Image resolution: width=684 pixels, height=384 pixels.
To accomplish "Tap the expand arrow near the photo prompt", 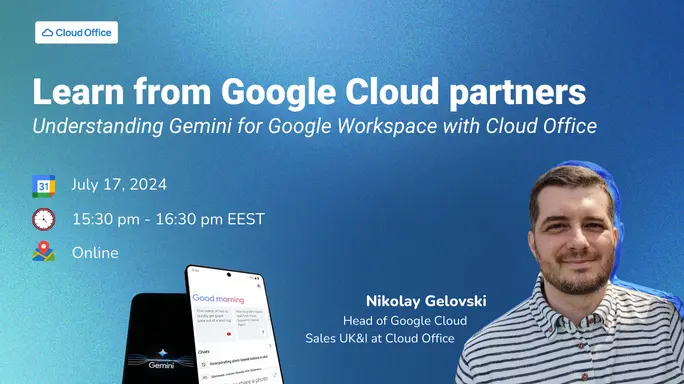I will tap(275, 375).
